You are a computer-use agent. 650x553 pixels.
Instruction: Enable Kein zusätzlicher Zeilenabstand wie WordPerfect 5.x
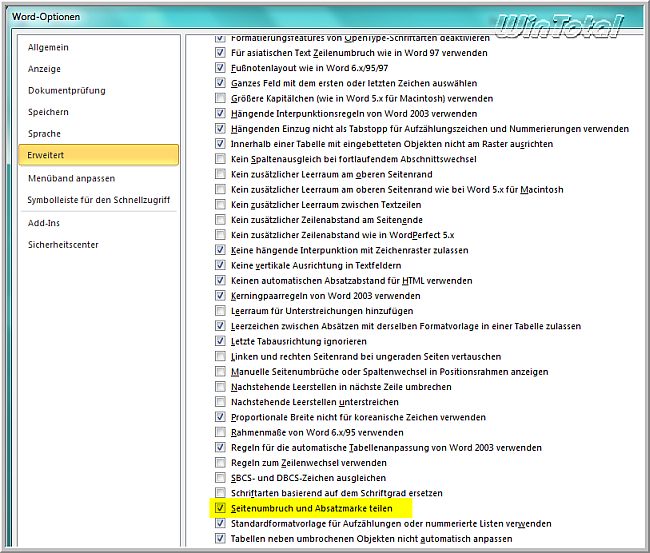(x=220, y=235)
